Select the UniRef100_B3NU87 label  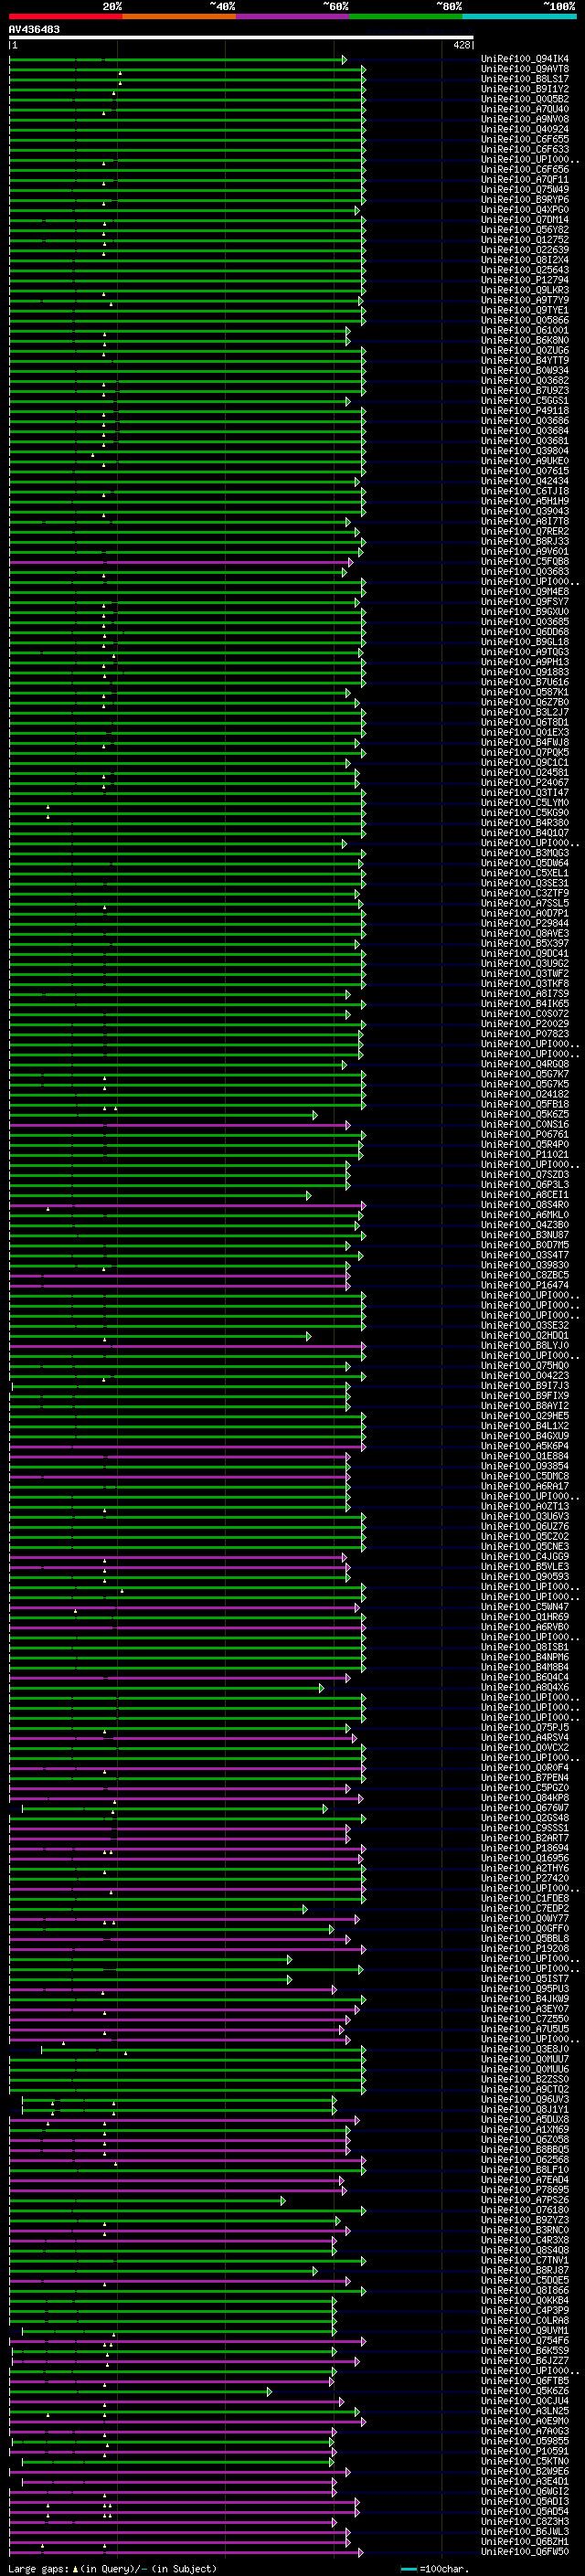[x=525, y=1235]
